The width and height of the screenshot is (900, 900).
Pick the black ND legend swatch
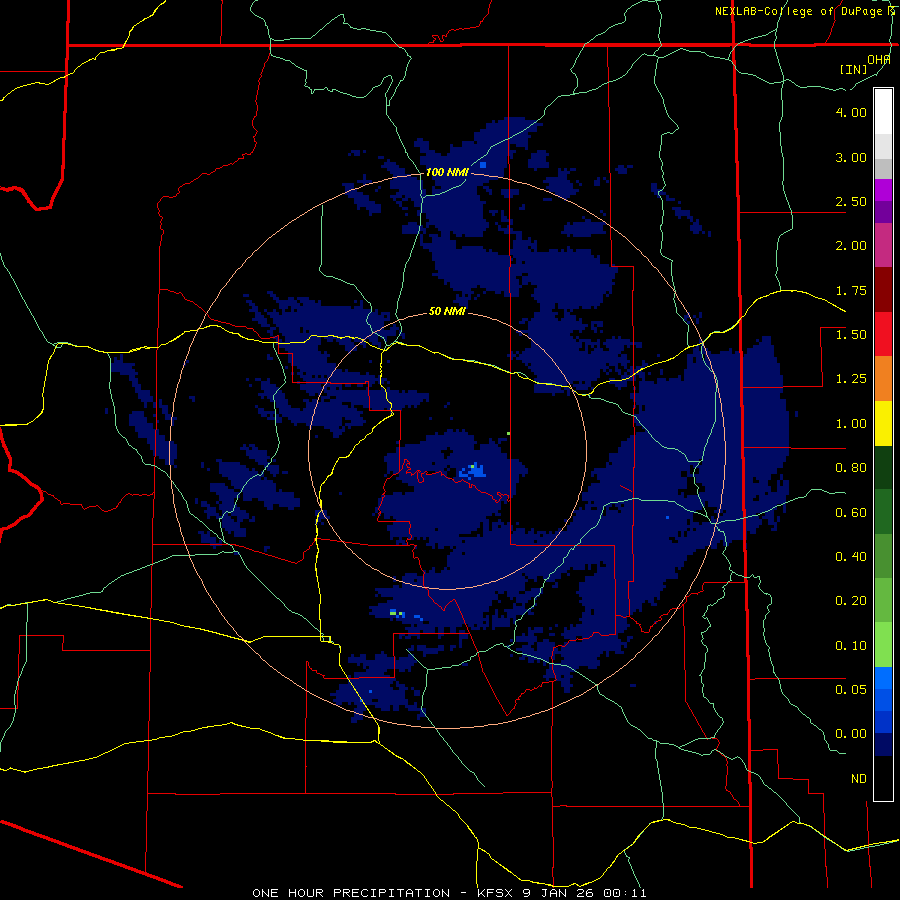click(x=883, y=778)
